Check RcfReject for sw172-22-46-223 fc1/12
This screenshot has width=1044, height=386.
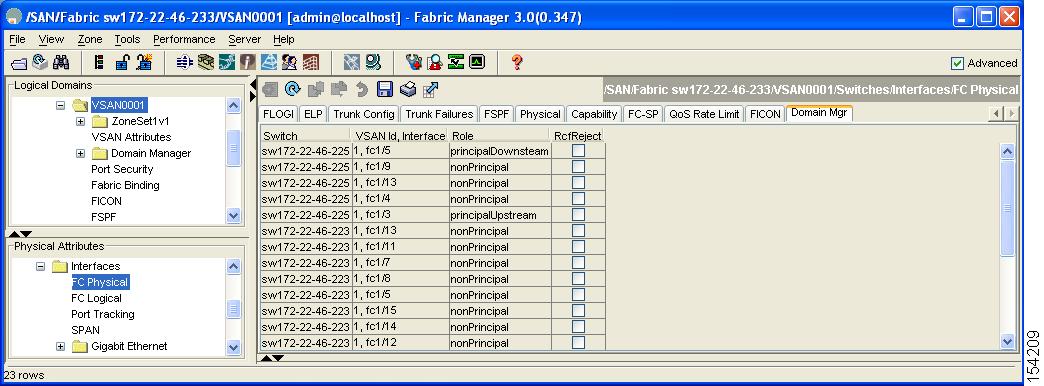(579, 342)
